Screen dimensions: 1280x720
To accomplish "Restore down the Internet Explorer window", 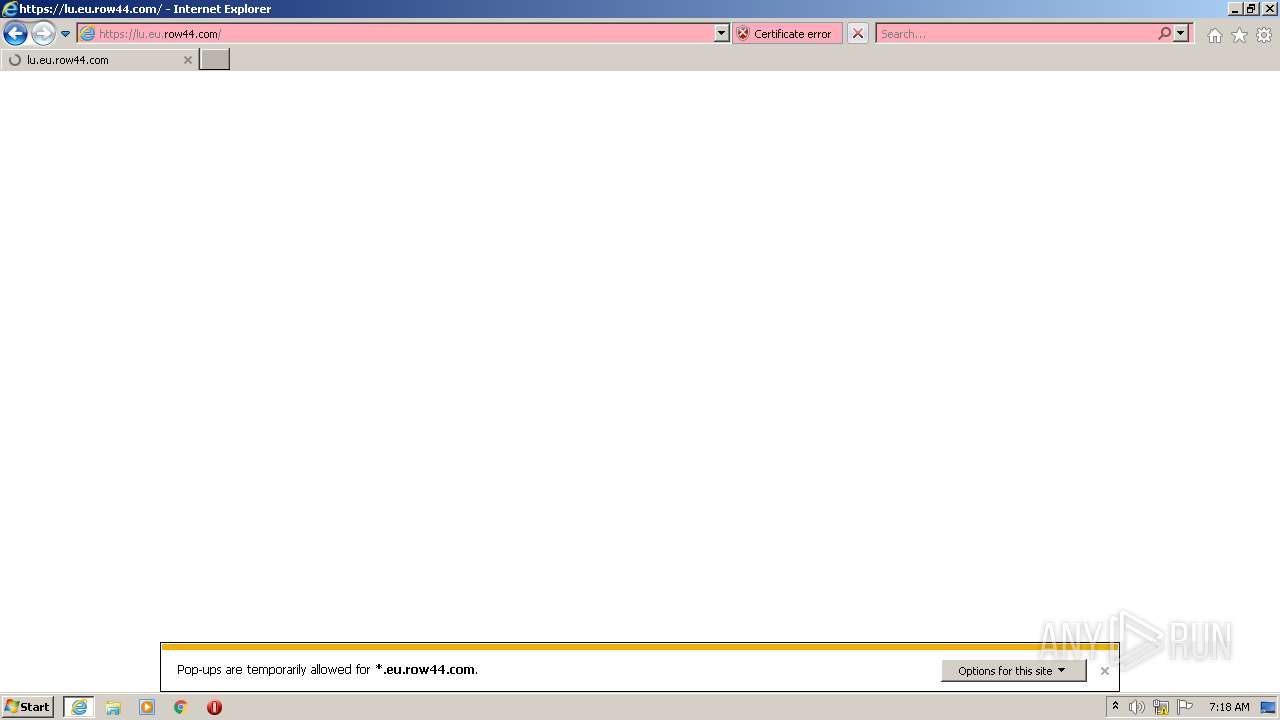I will tap(1251, 9).
